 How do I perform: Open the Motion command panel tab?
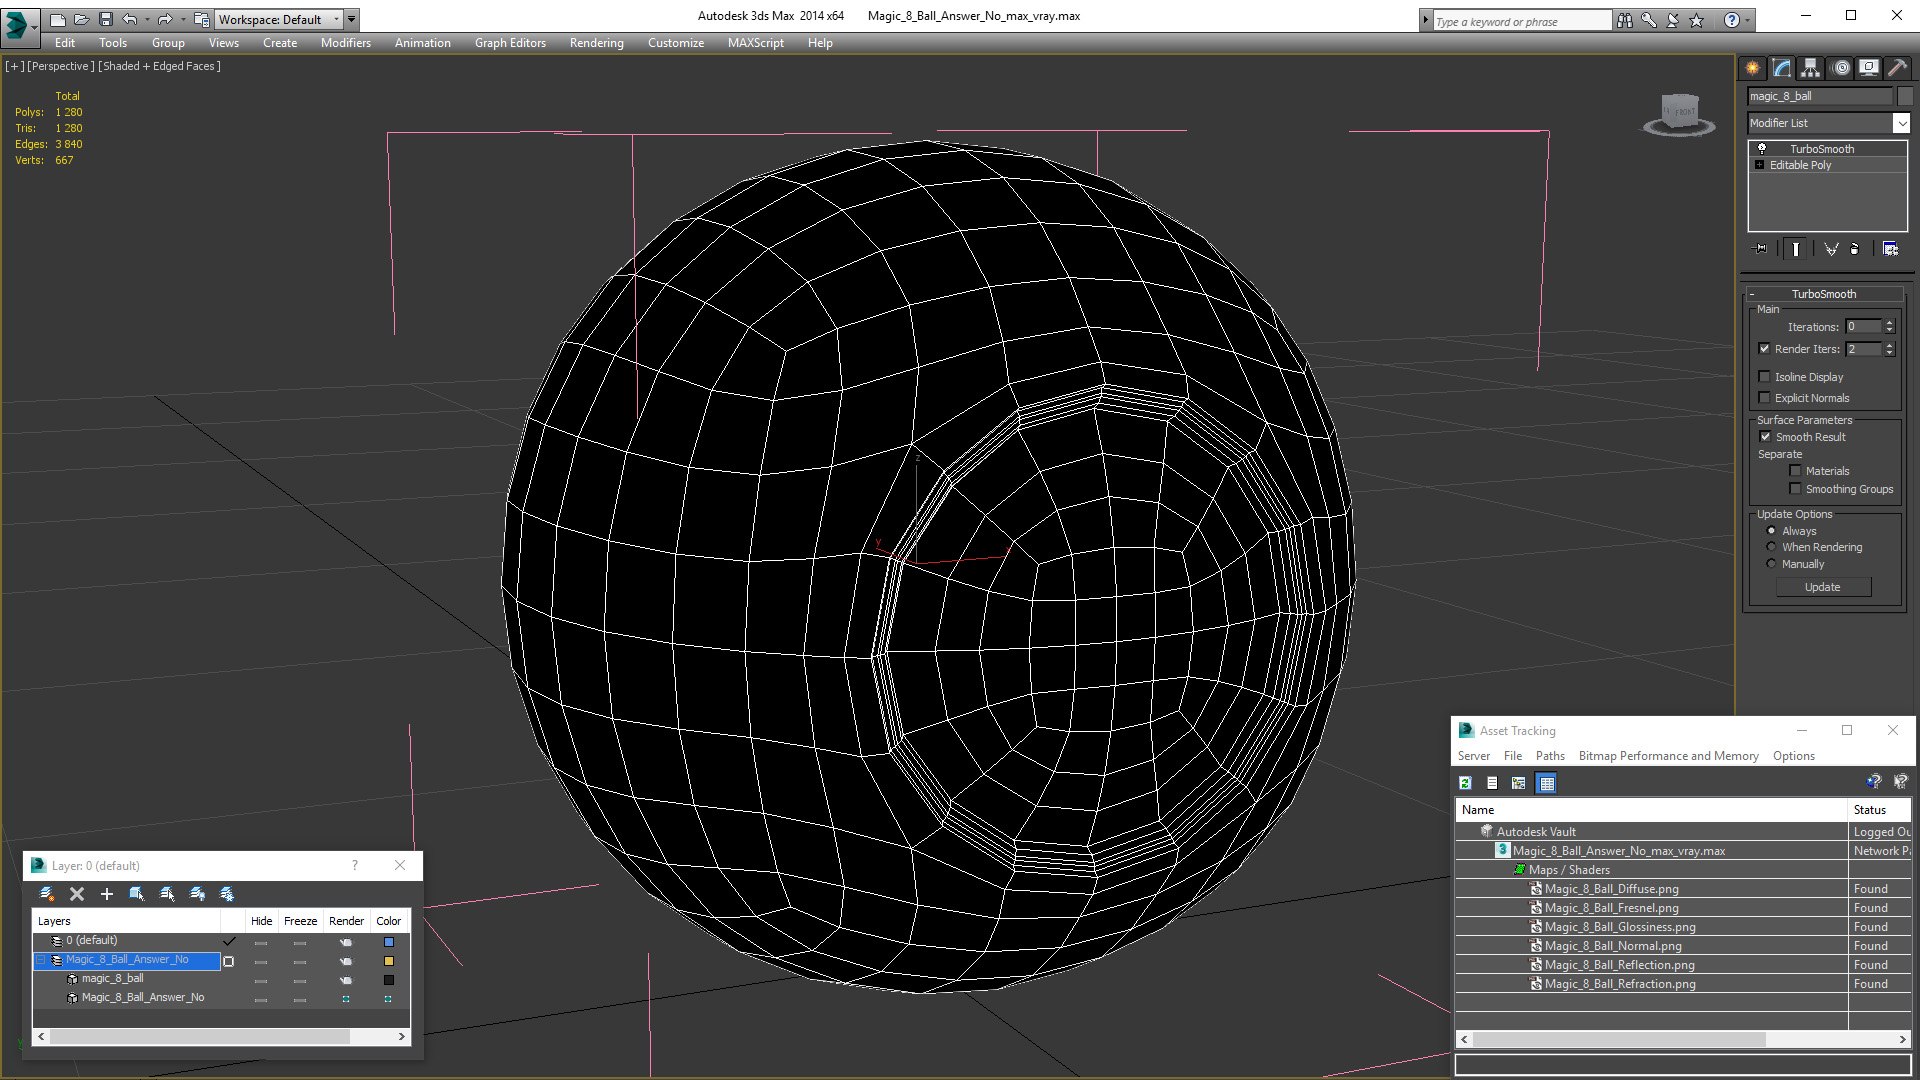pos(1841,68)
